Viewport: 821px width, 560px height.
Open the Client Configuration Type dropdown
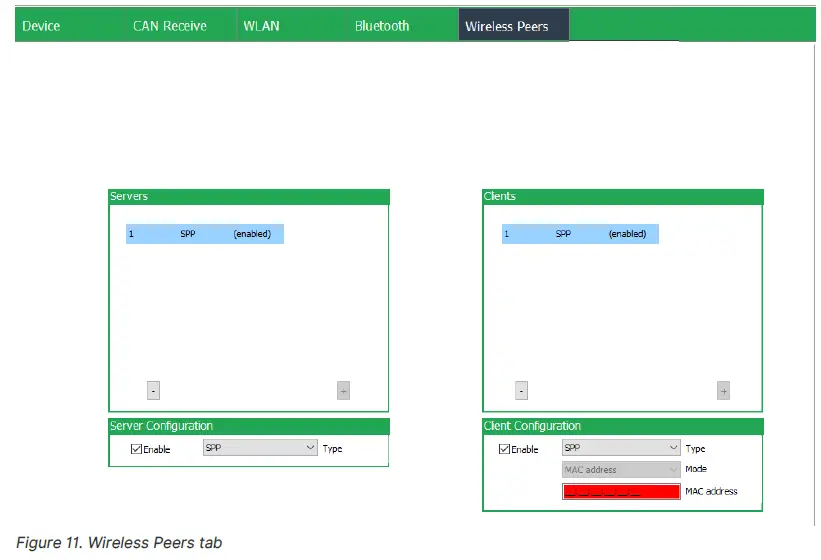[621, 449]
